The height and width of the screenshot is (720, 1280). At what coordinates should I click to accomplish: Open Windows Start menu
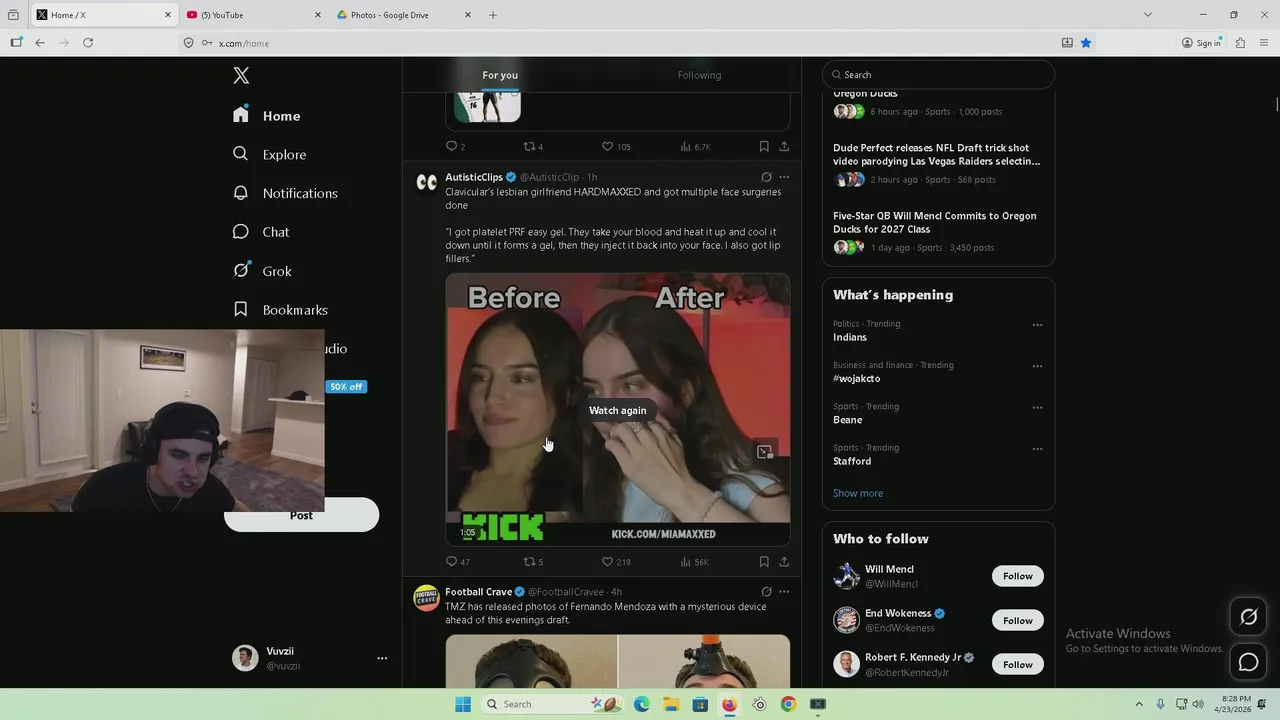463,704
